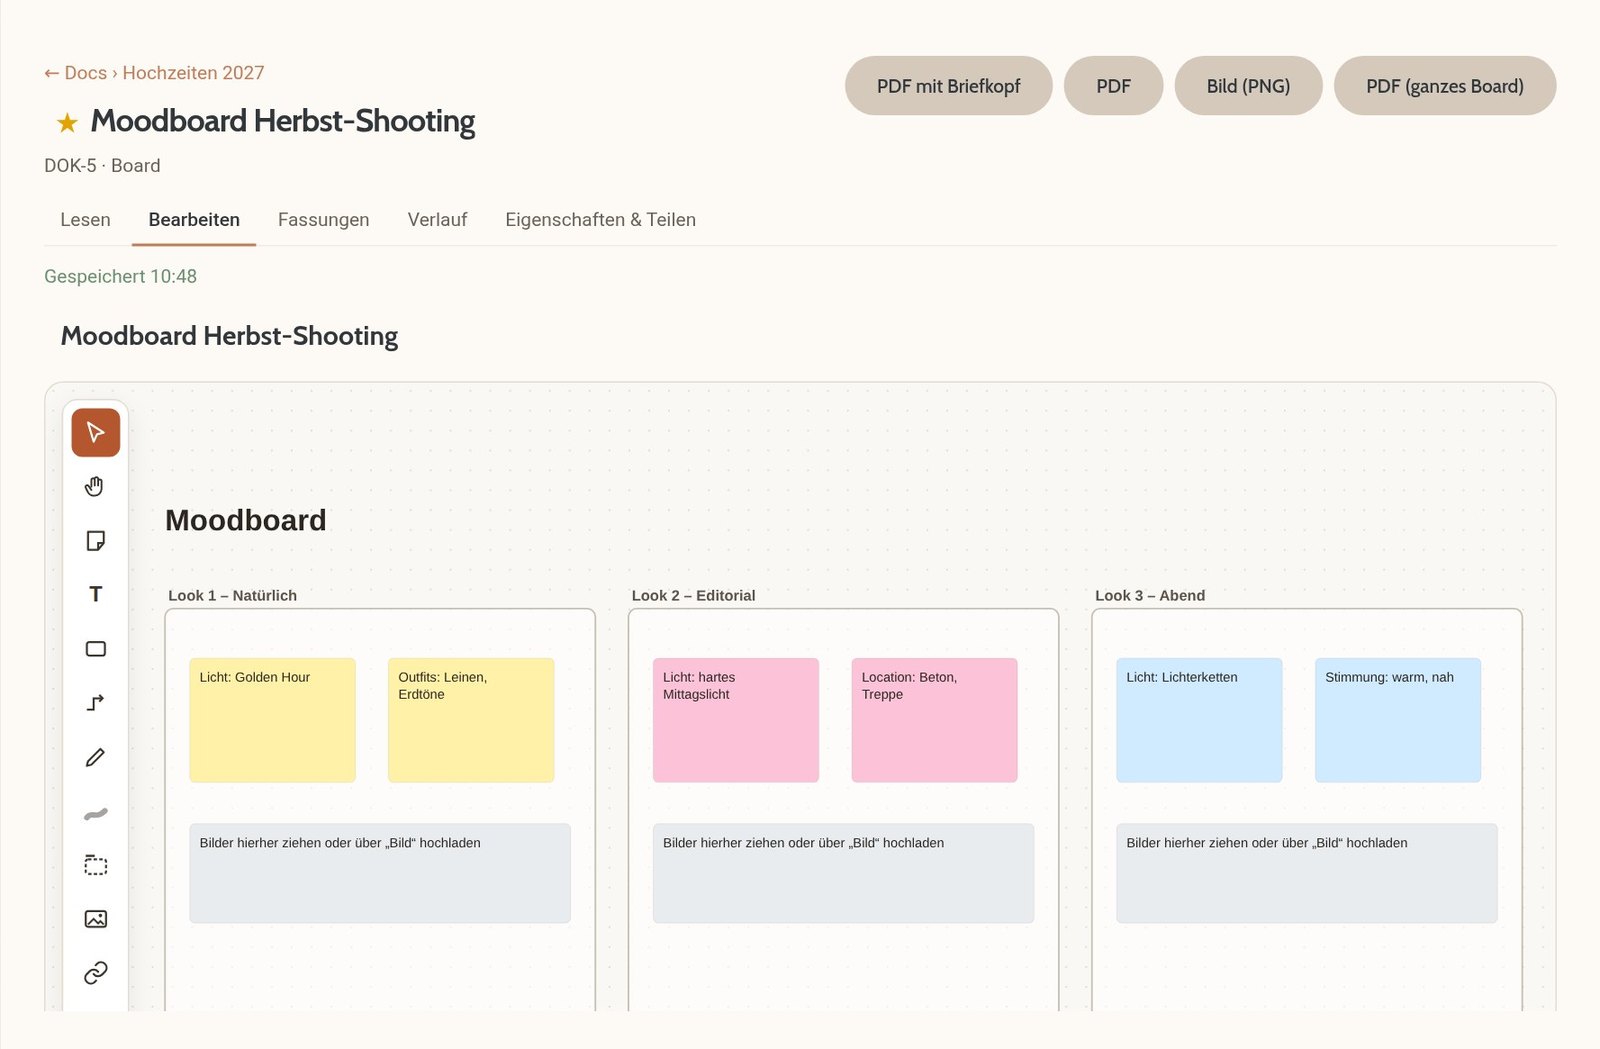
Task: Select the 'Licht: Golden Hour' yellow note
Action: (272, 720)
